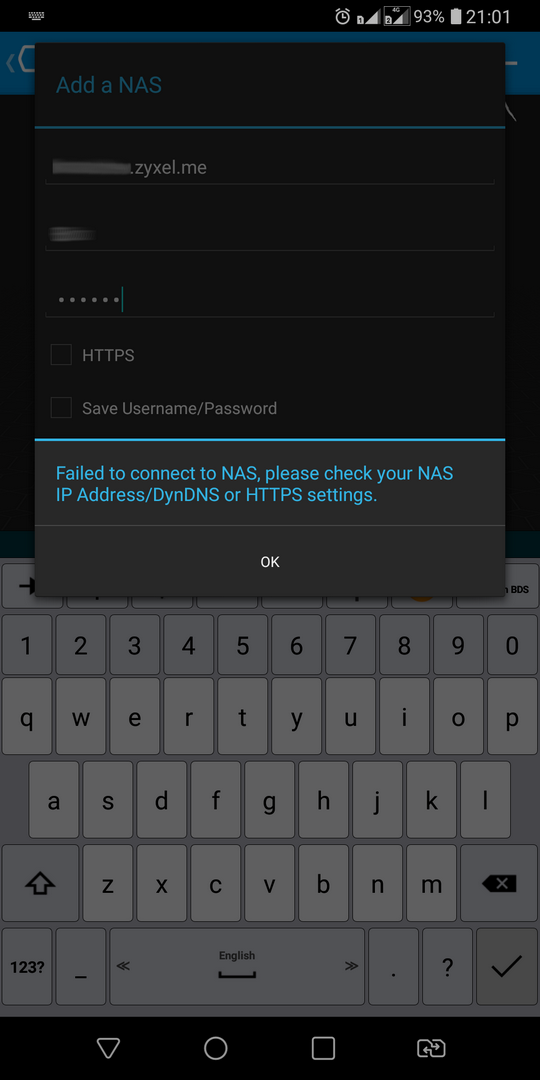Tap the question mark key
Viewport: 540px width, 1080px height.
click(447, 966)
